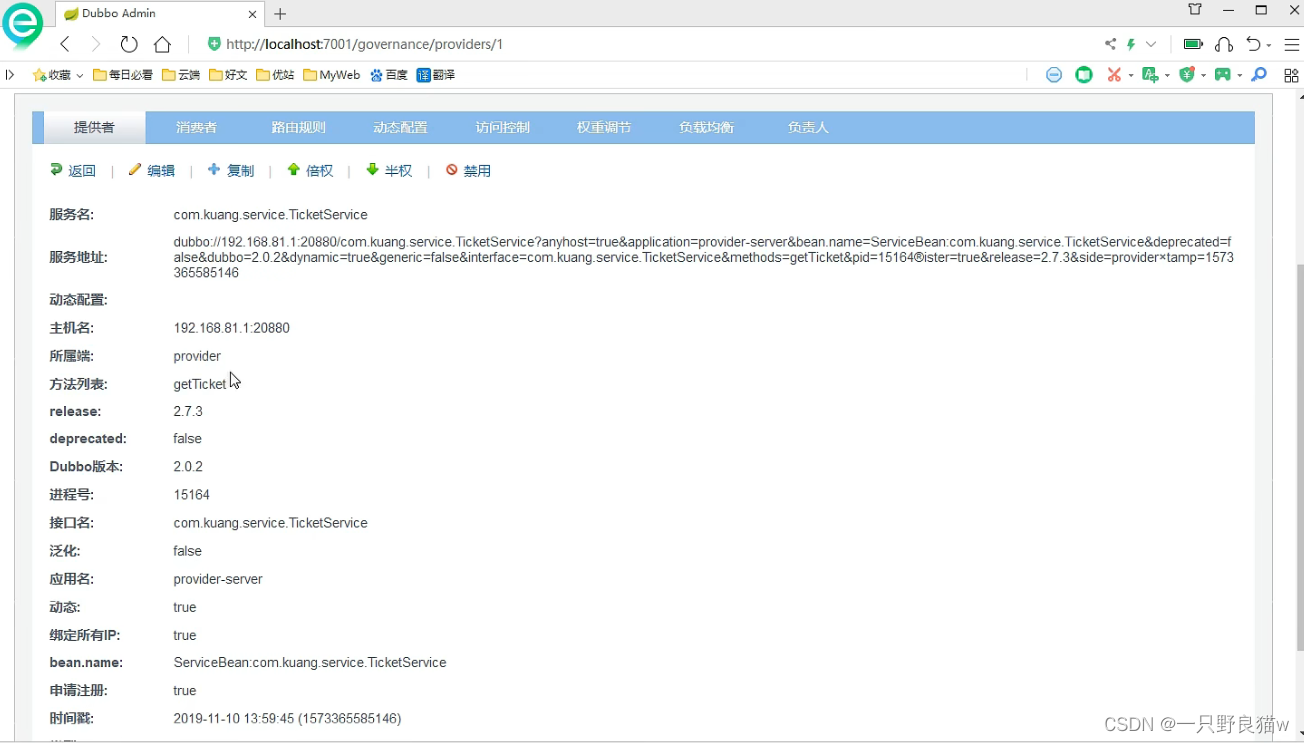Viewport: 1304px width, 743px height.
Task: Select the 提供者 tab
Action: click(94, 127)
